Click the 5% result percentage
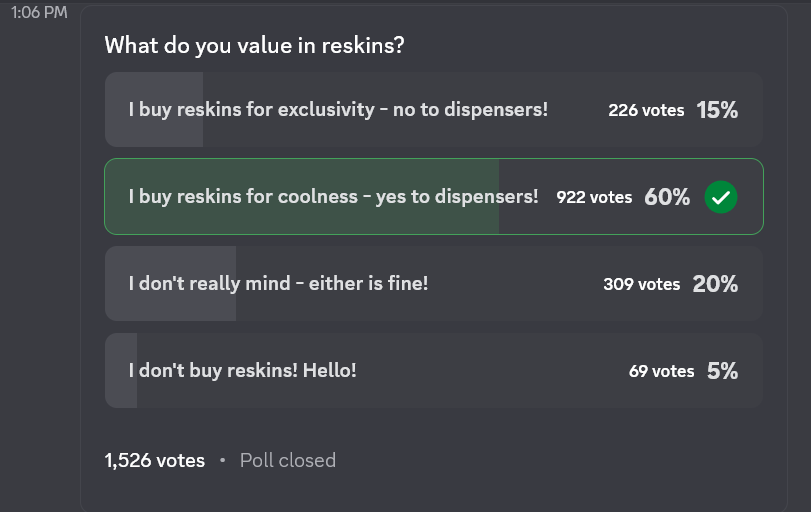811x512 pixels. click(x=723, y=371)
